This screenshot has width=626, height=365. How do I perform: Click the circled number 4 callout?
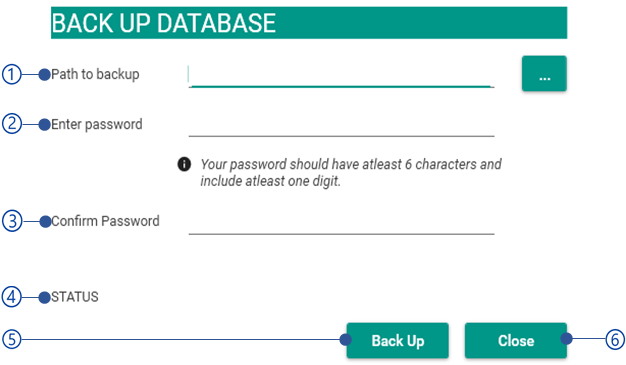12,297
